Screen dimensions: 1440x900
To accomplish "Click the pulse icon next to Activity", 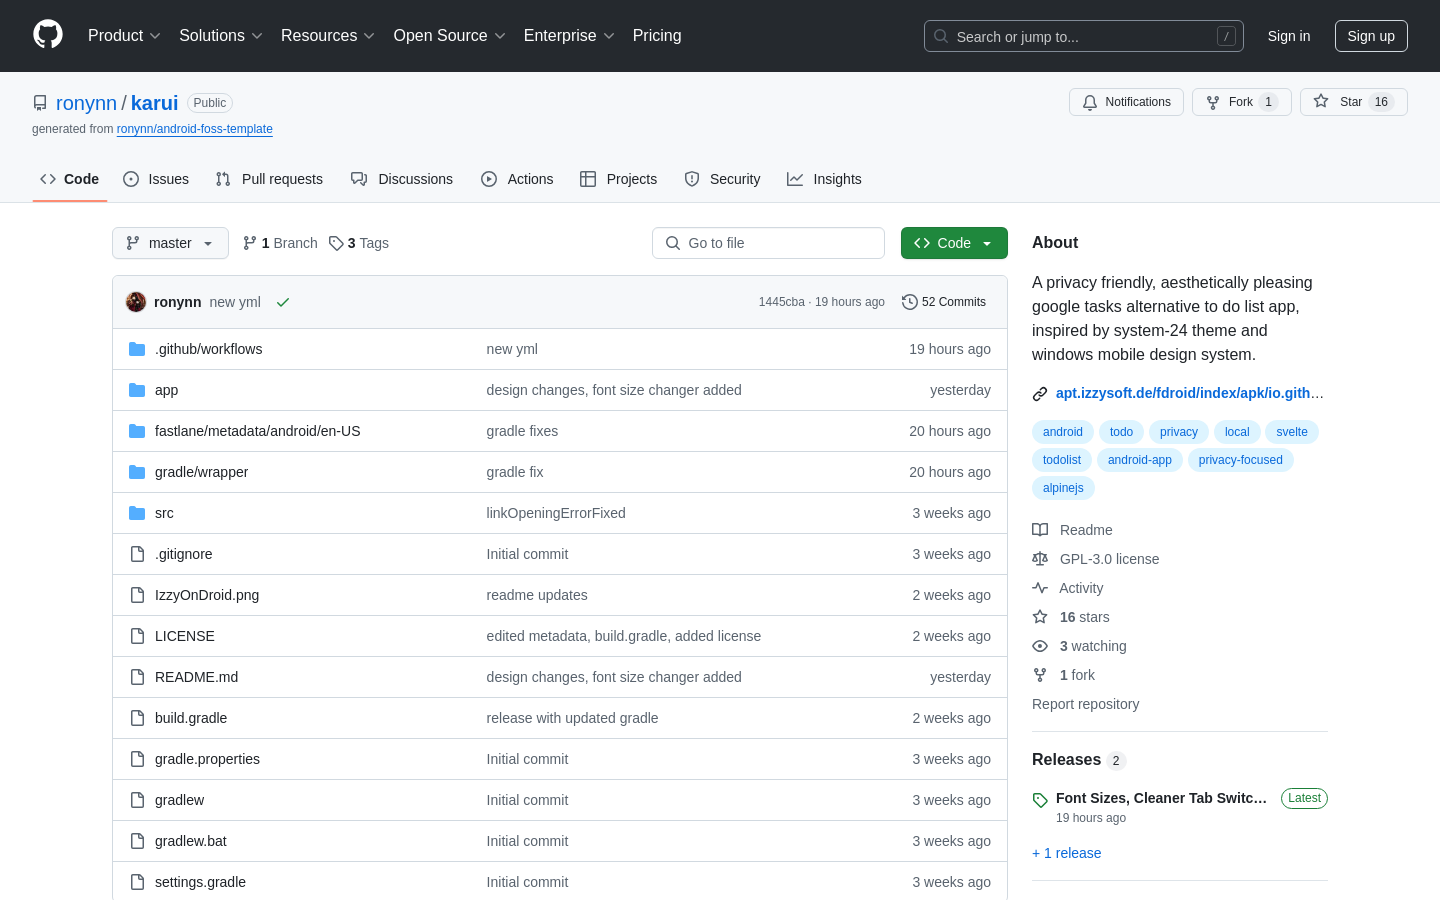I will click(x=1040, y=588).
